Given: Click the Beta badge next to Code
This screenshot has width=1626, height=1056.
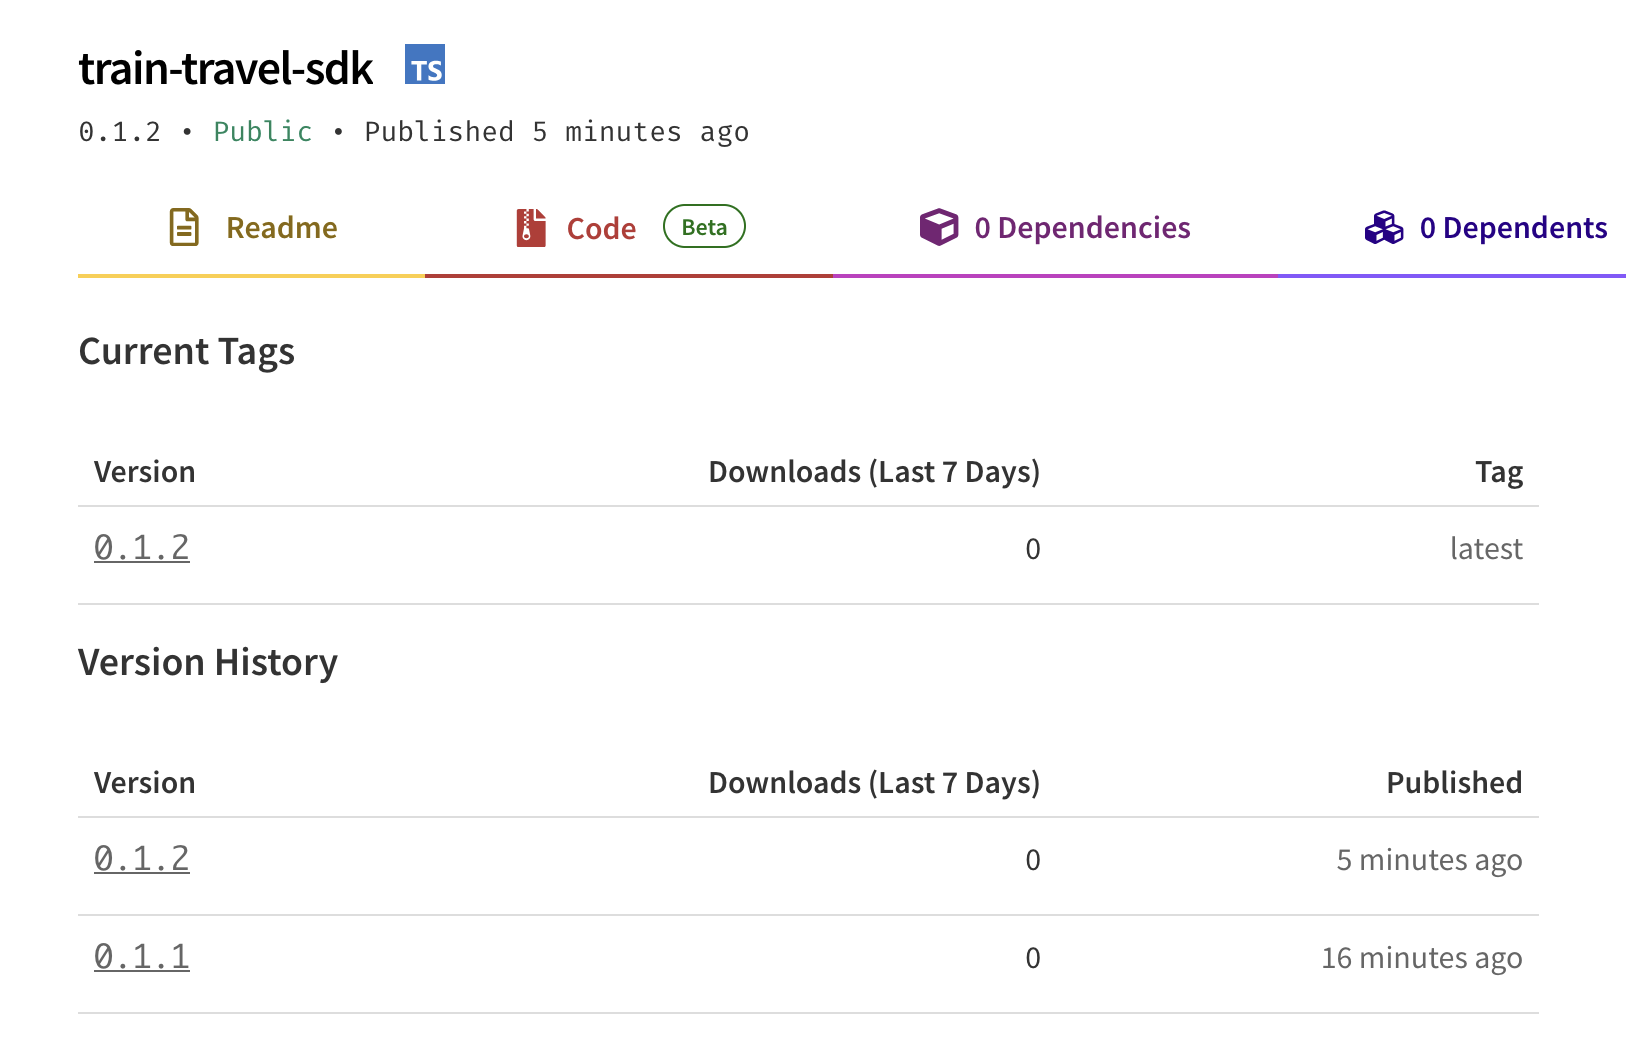Looking at the screenshot, I should [704, 226].
